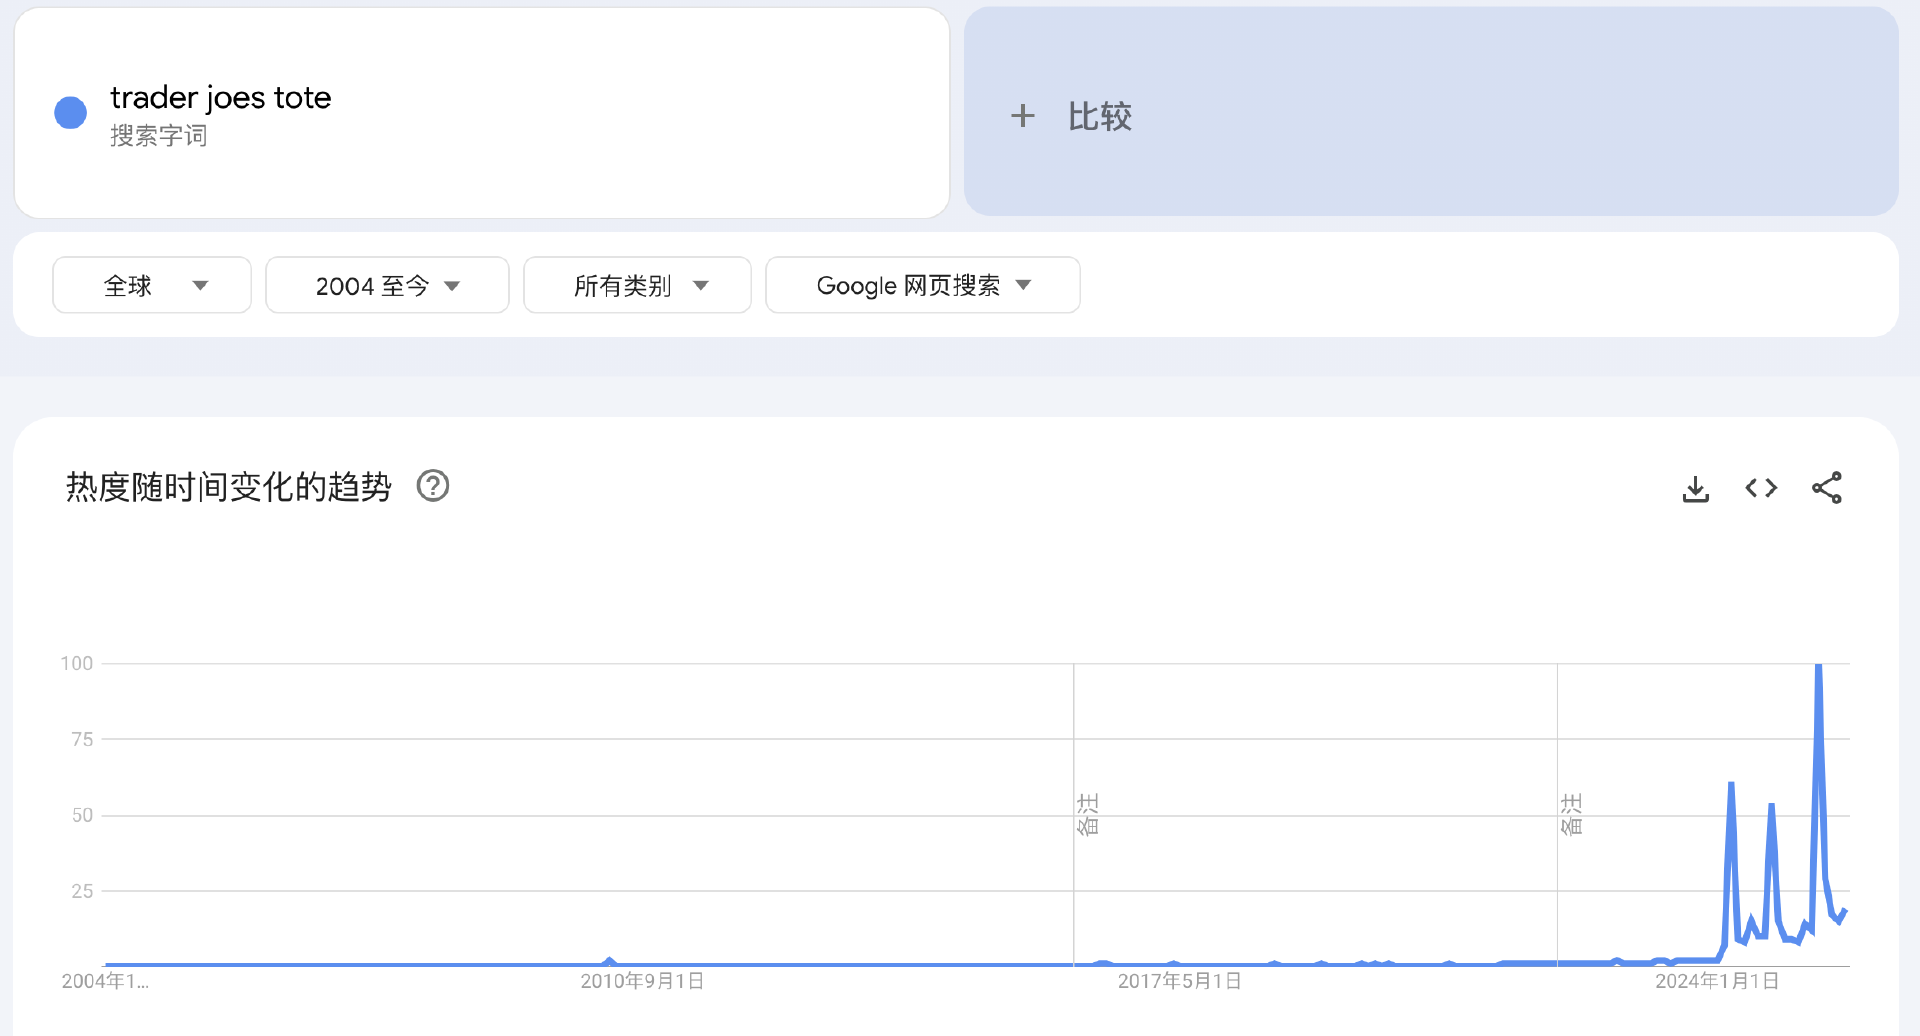Screen dimensions: 1920x1036
Task: Select the 搜索字词 label under the term
Action: (x=158, y=136)
